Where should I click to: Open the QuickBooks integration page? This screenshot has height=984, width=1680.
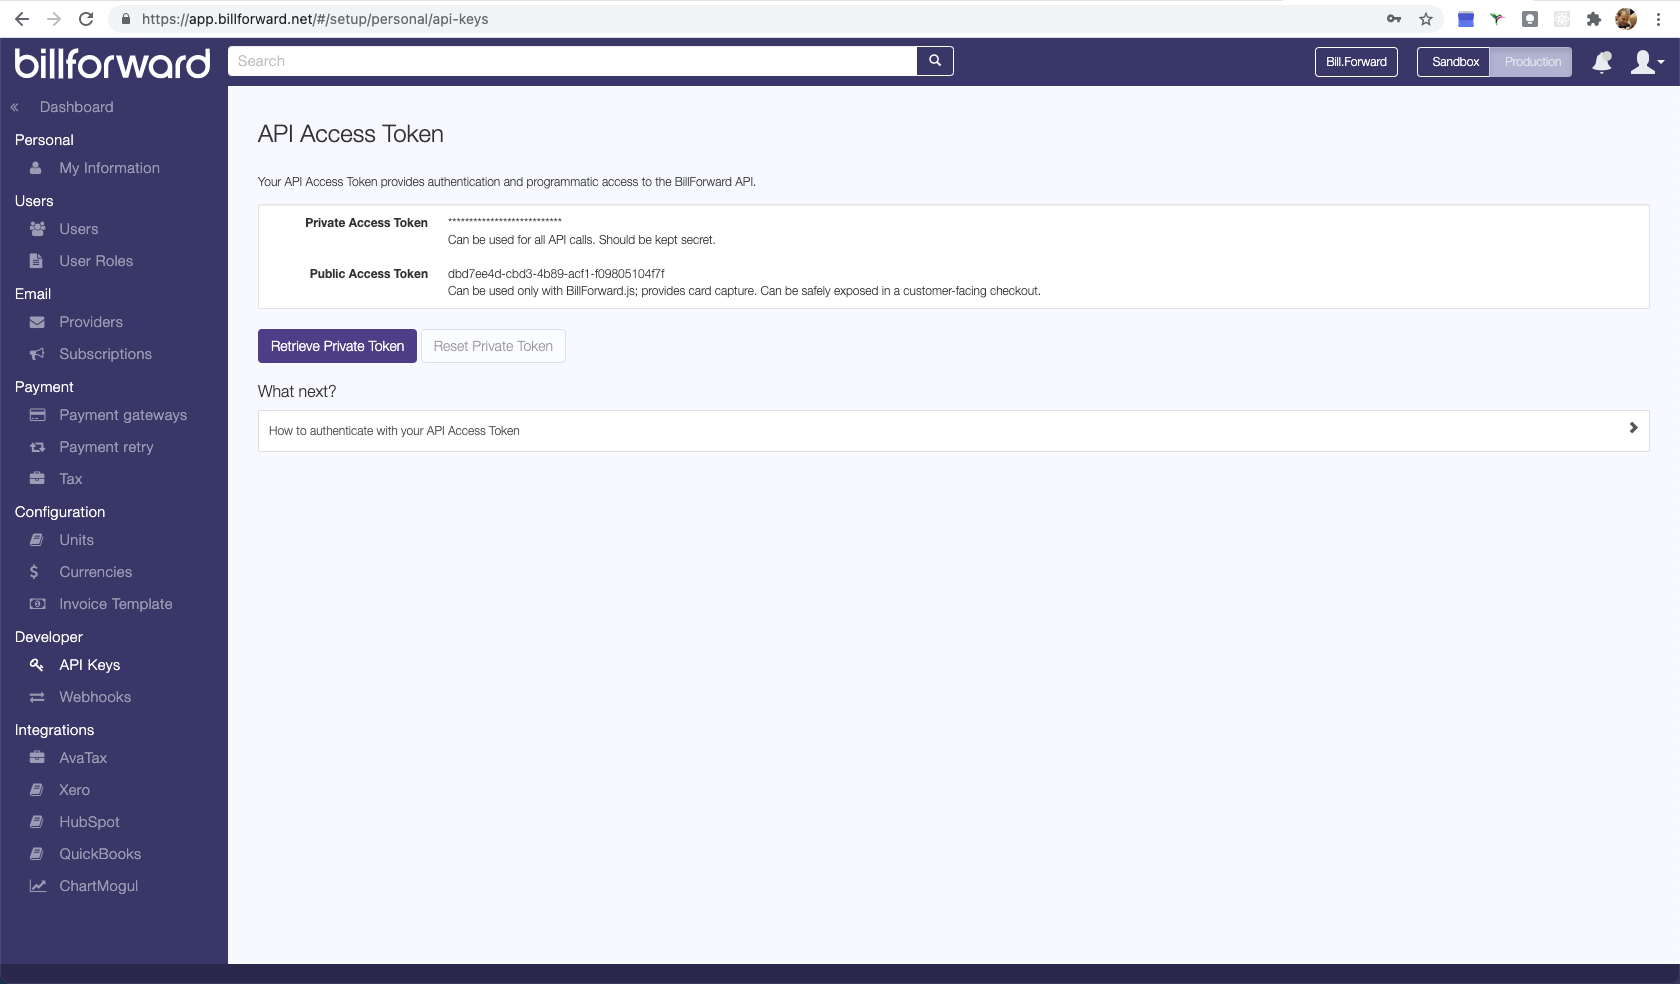[100, 854]
